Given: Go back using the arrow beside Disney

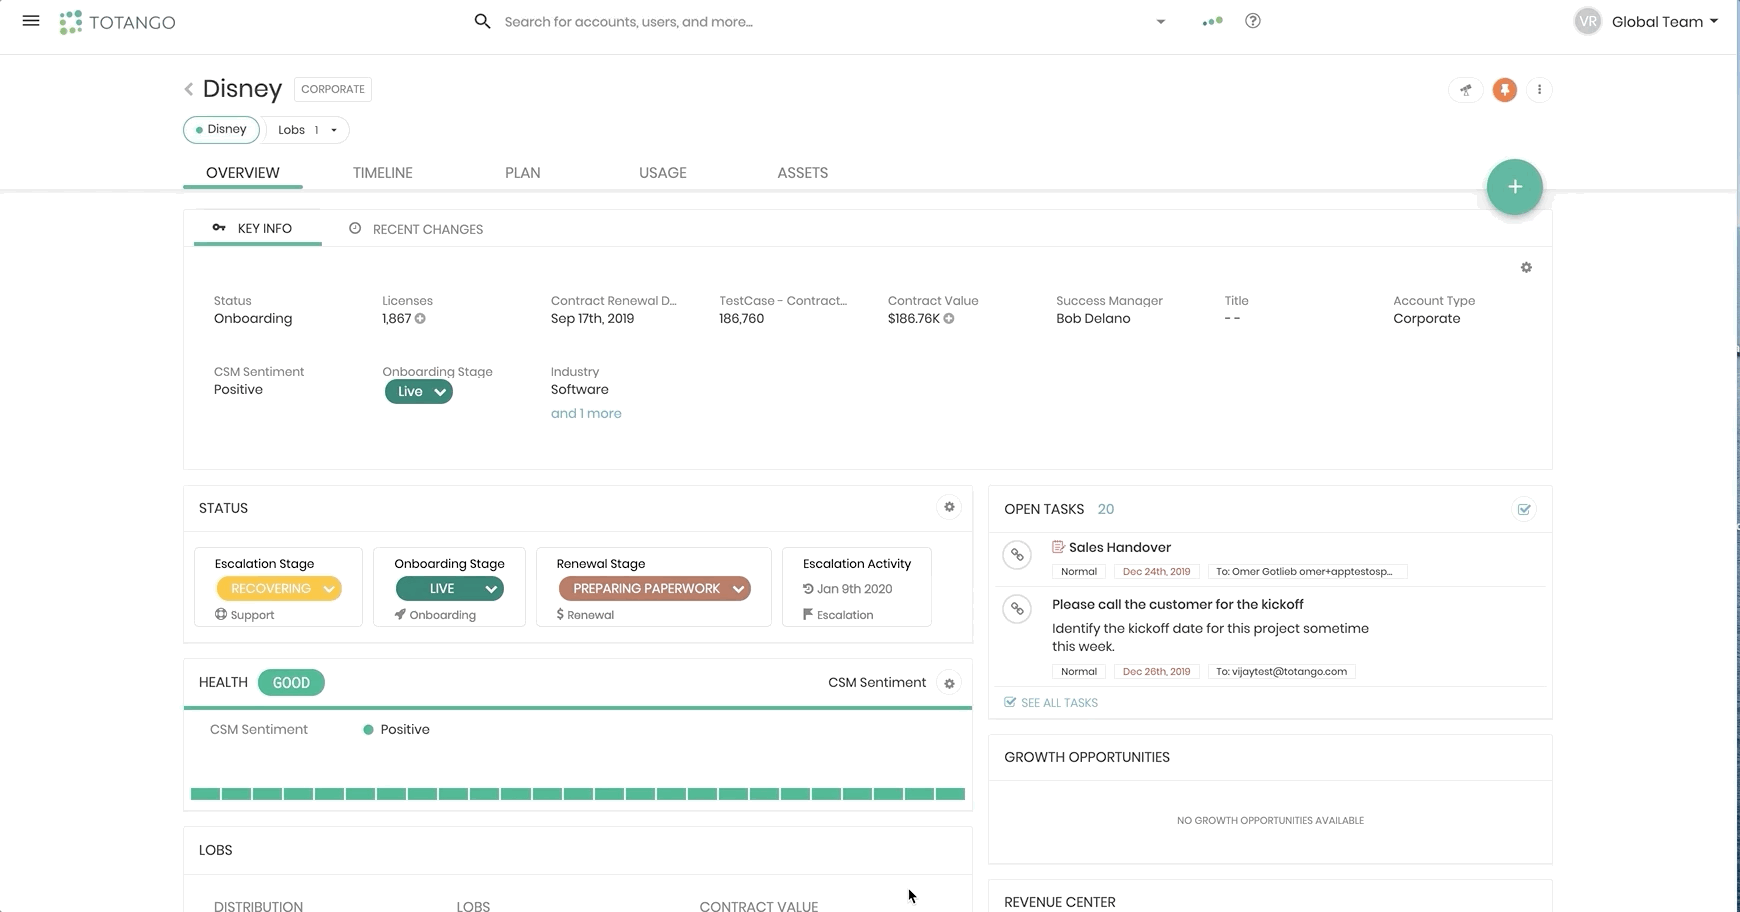Looking at the screenshot, I should [188, 89].
